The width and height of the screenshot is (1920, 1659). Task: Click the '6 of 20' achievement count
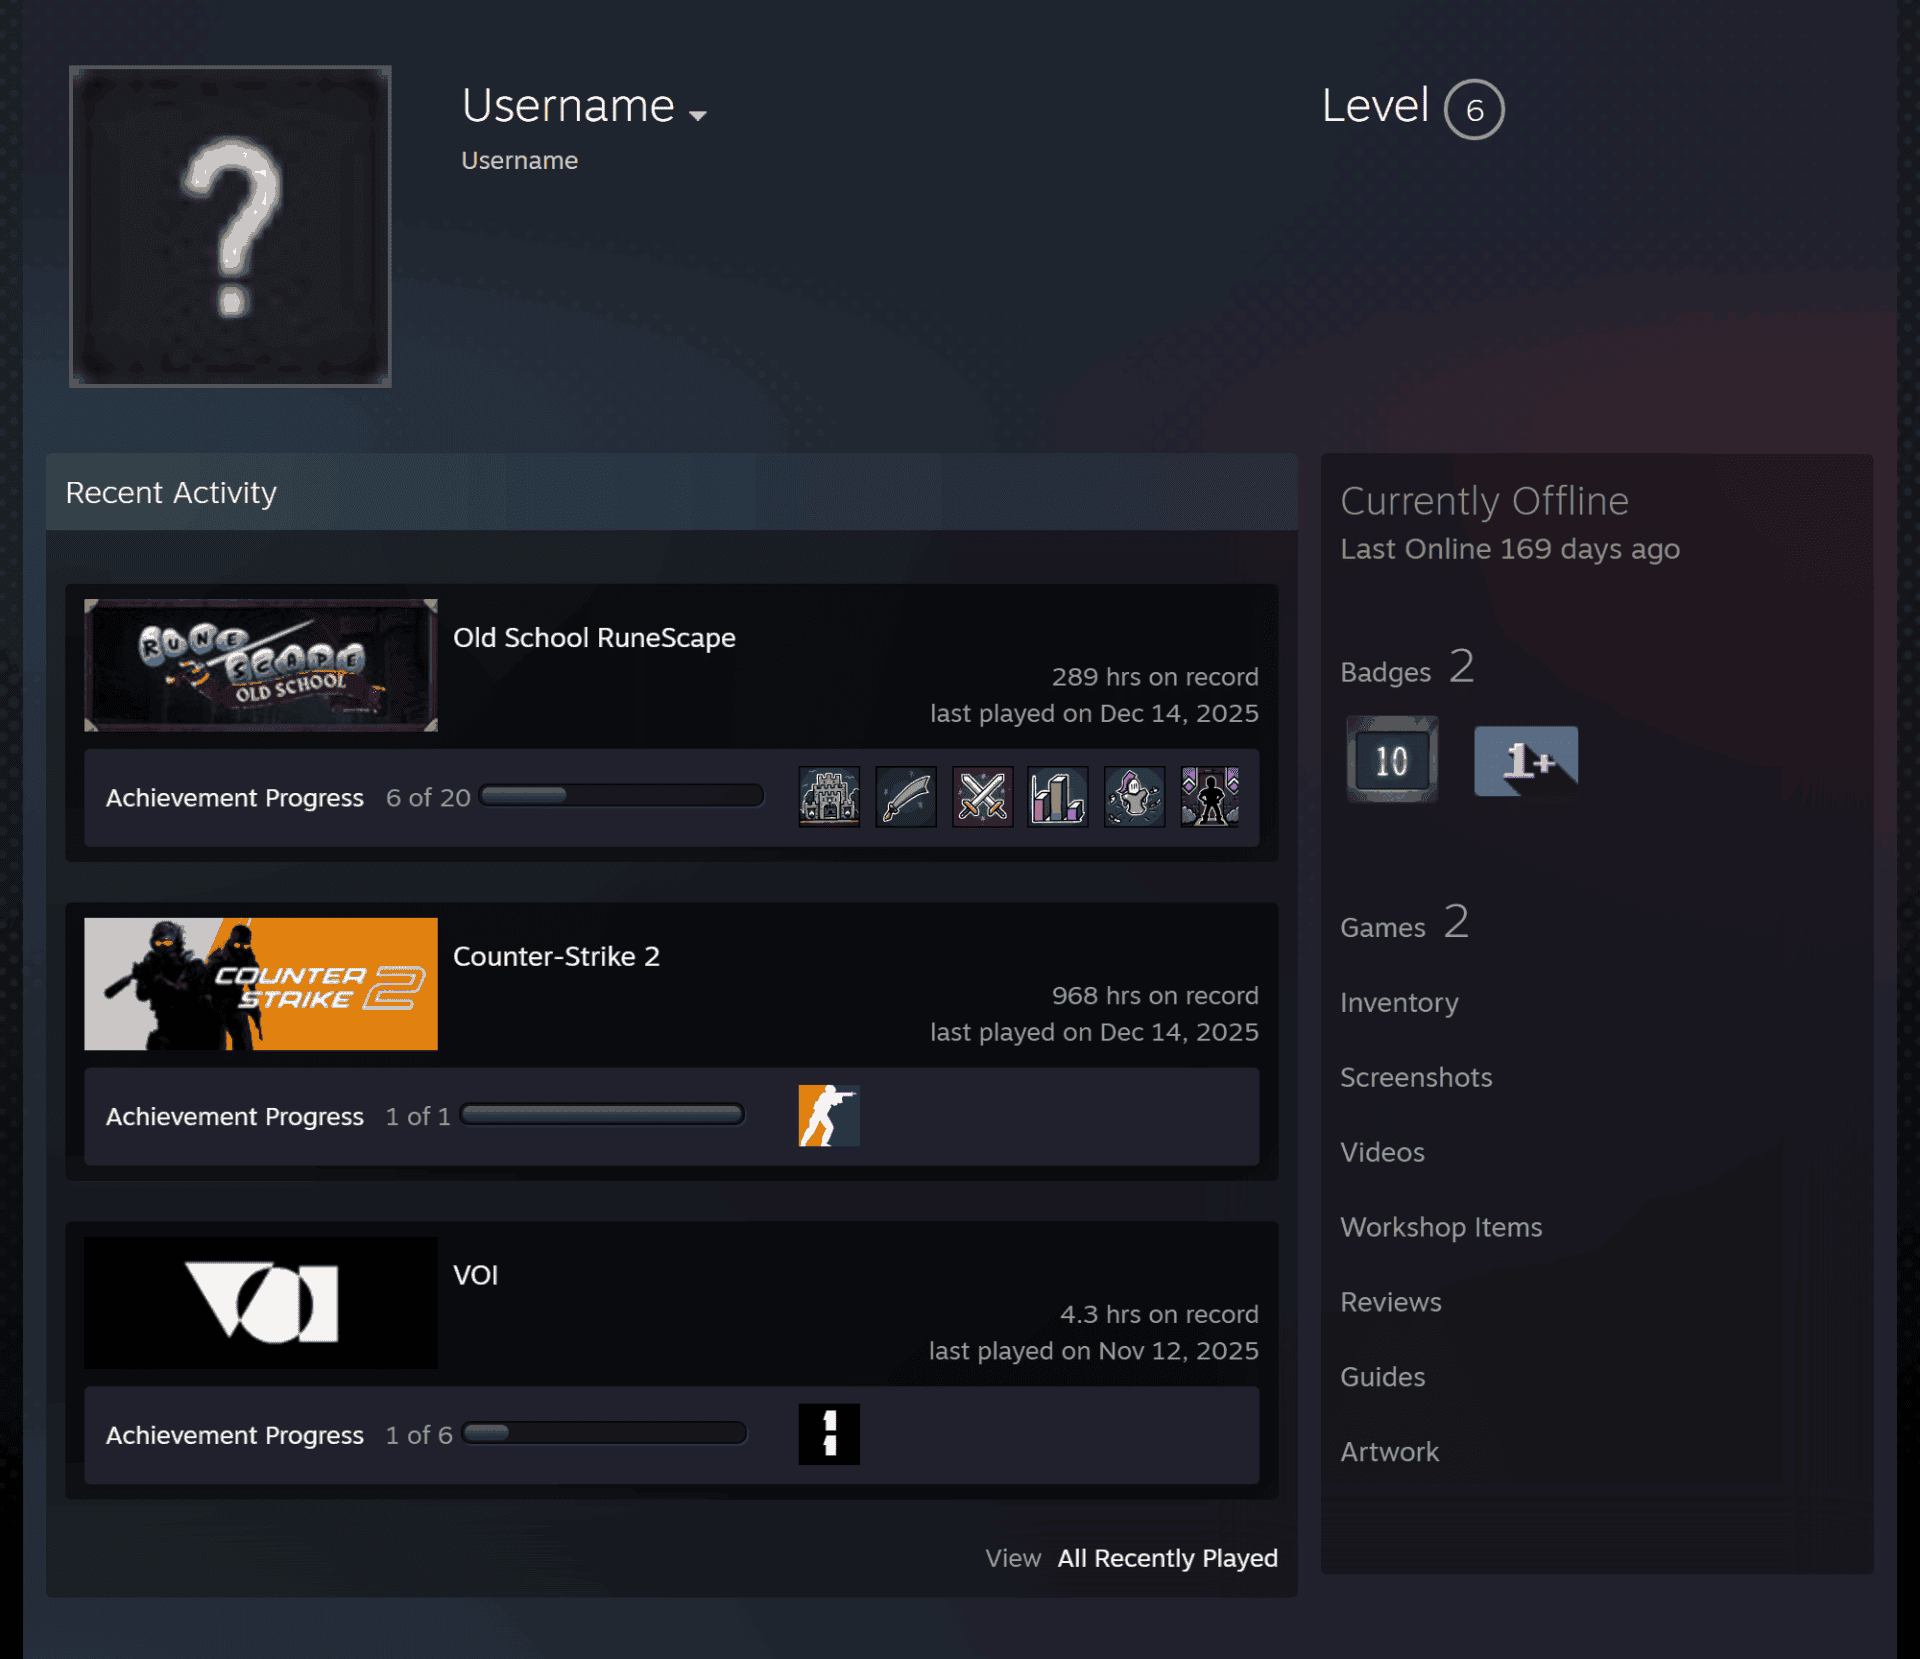click(428, 797)
